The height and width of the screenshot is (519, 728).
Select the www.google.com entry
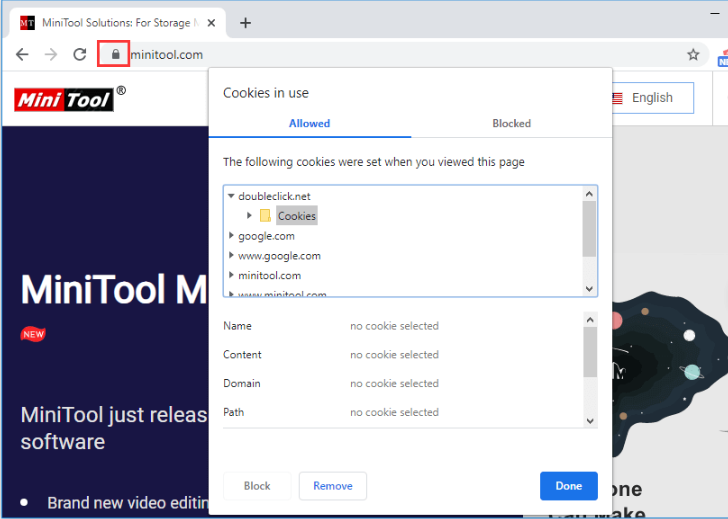tap(279, 256)
